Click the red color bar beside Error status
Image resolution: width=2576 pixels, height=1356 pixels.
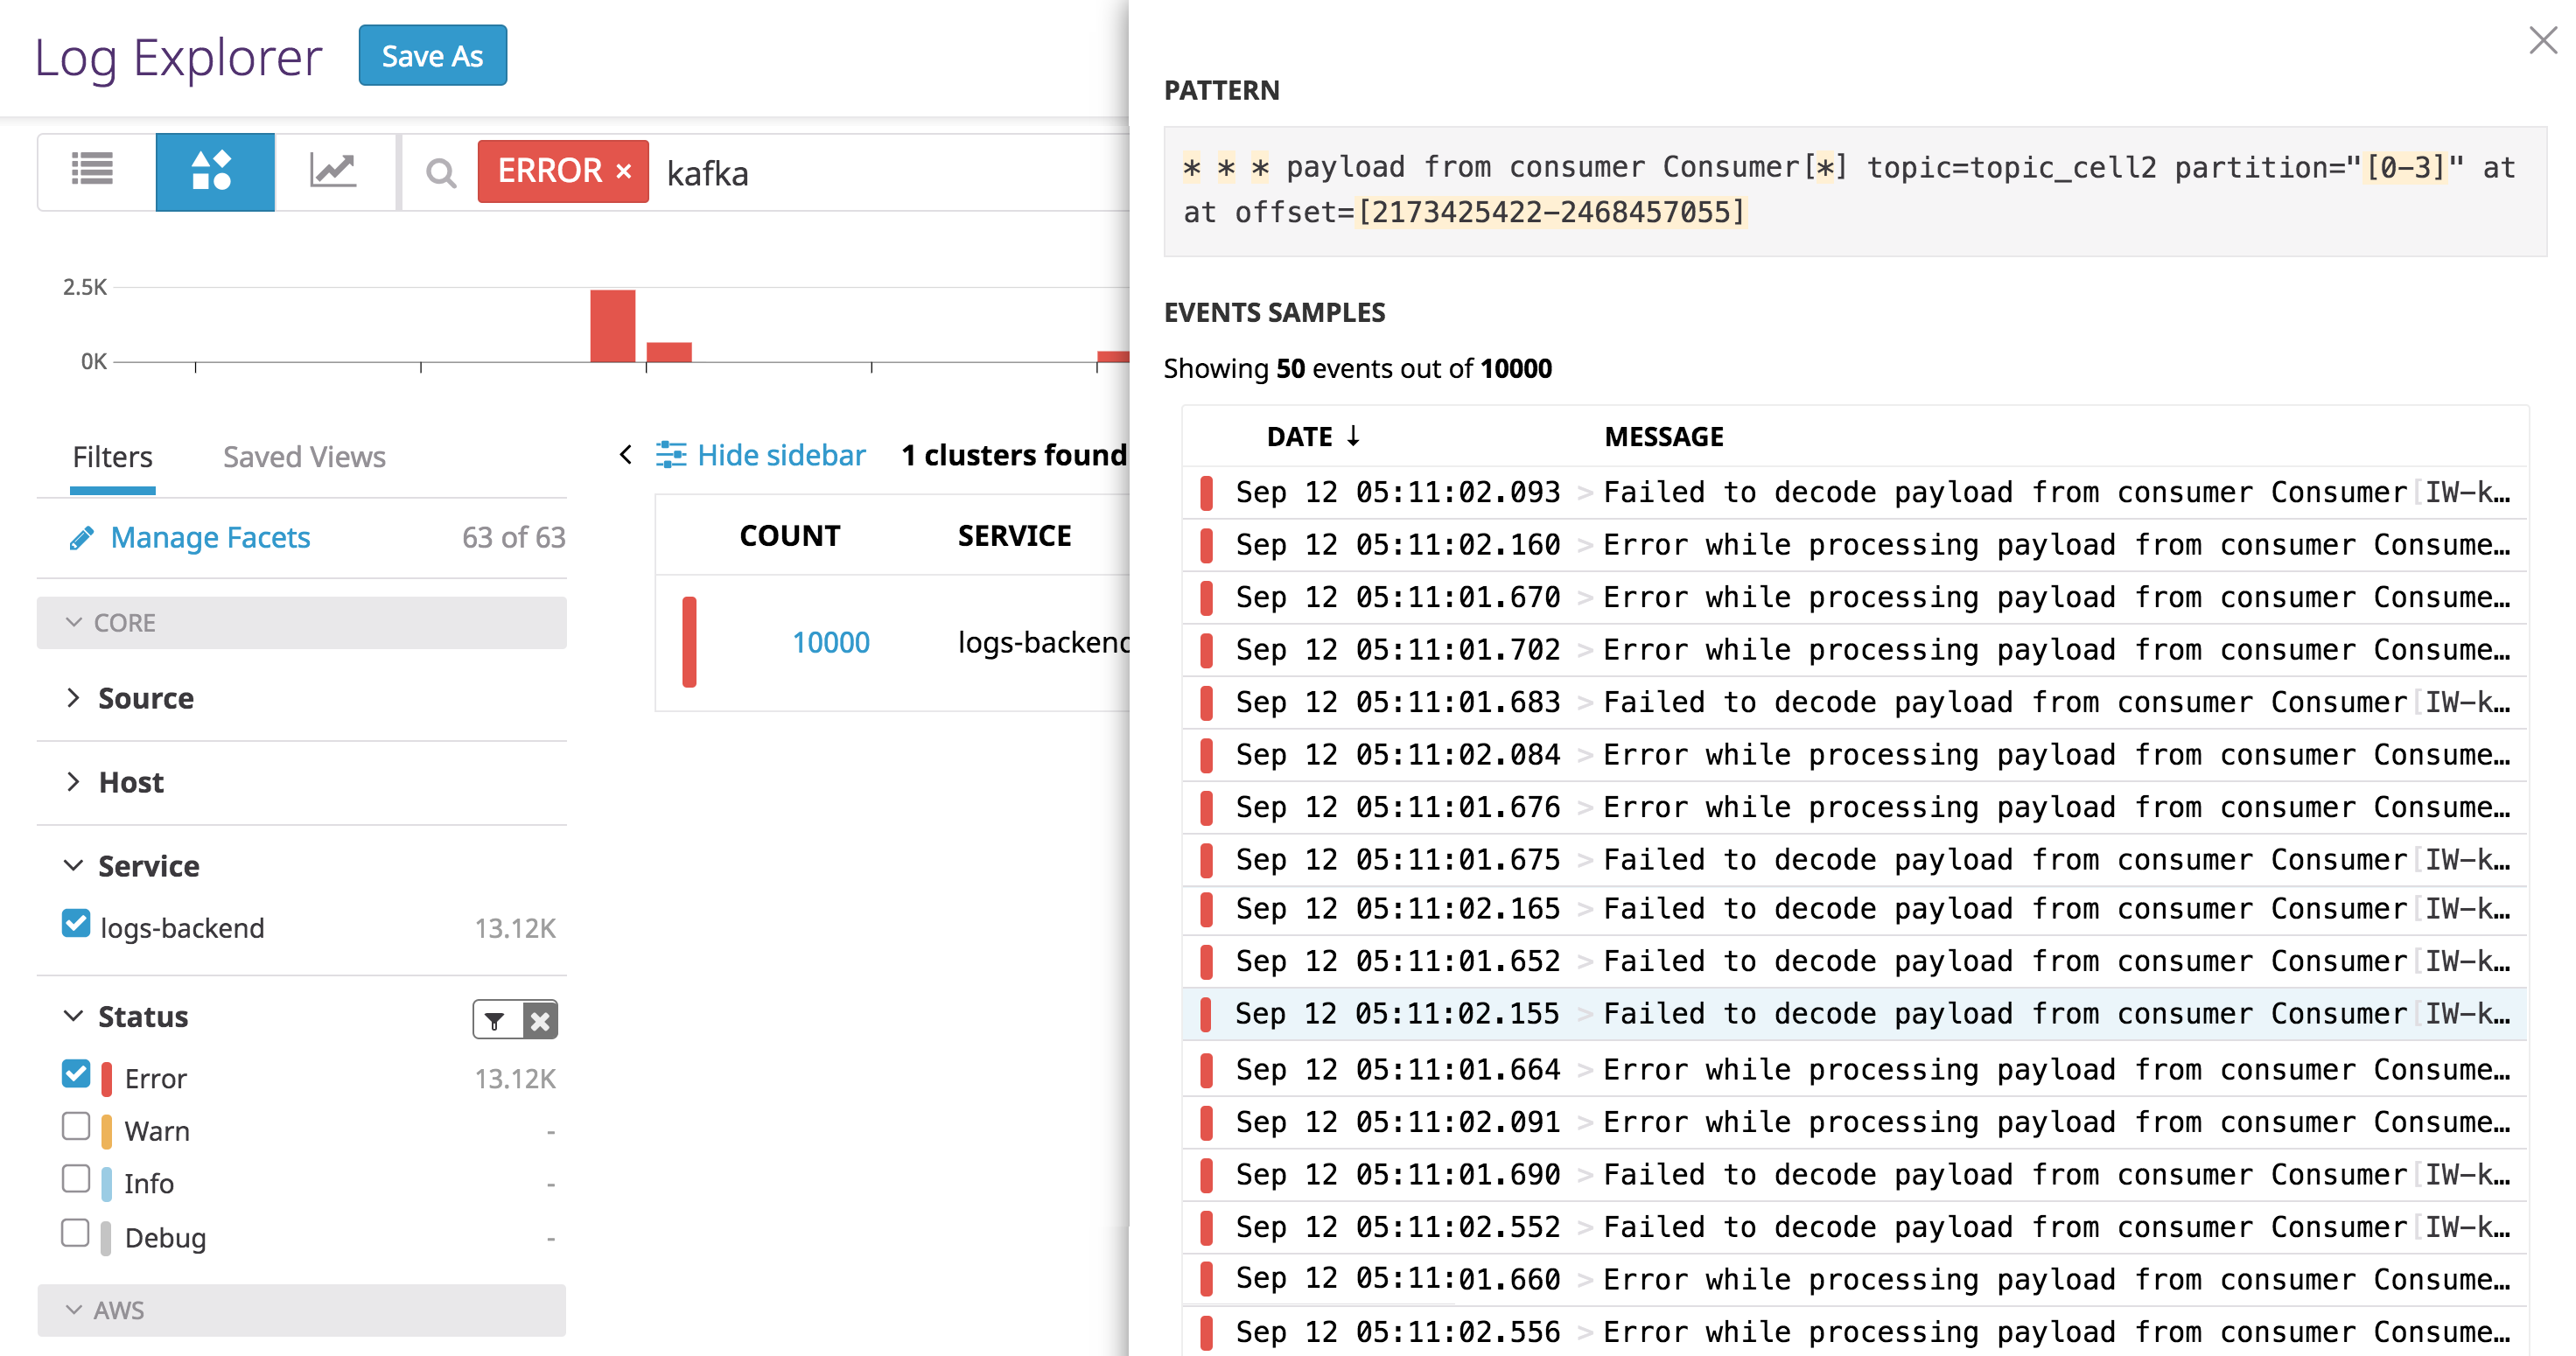point(107,1076)
